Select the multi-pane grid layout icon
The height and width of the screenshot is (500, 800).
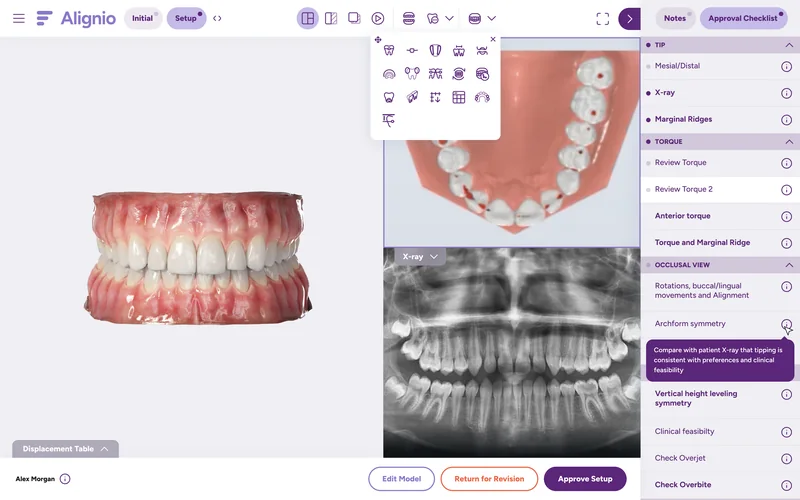[x=308, y=18]
